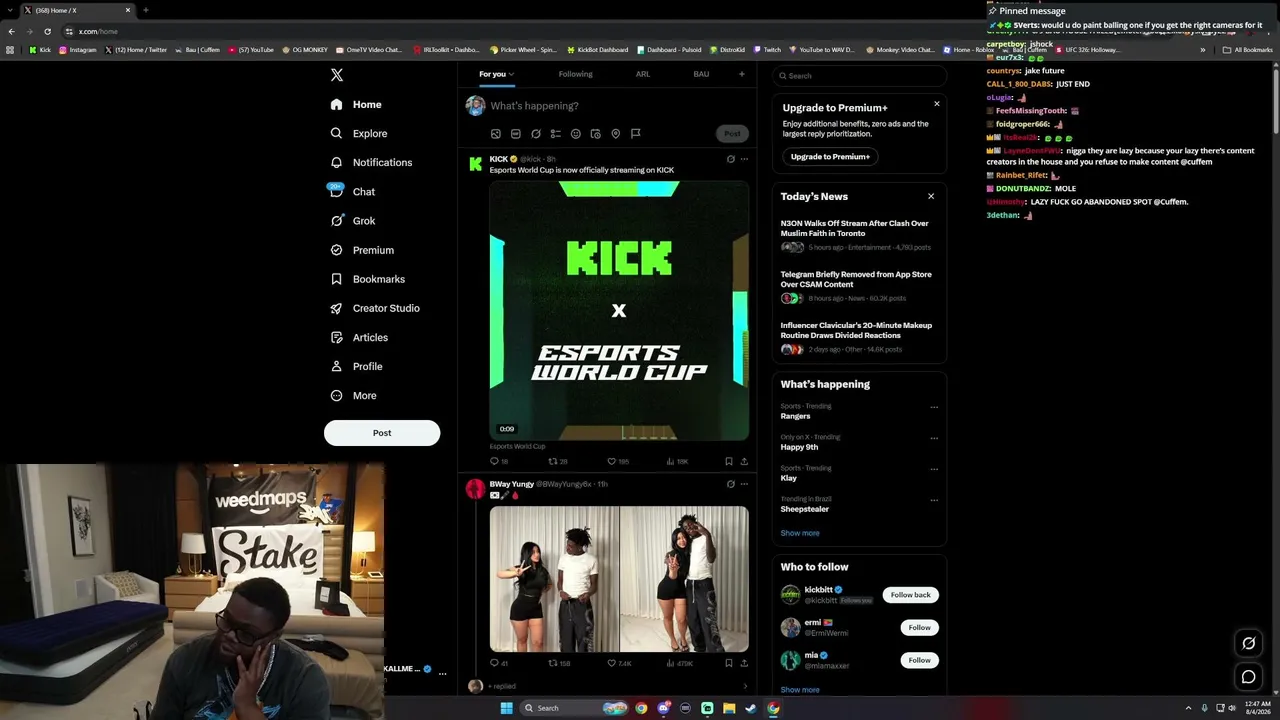1280x720 pixels.
Task: Ask Grok about the KICK post
Action: pyautogui.click(x=730, y=159)
